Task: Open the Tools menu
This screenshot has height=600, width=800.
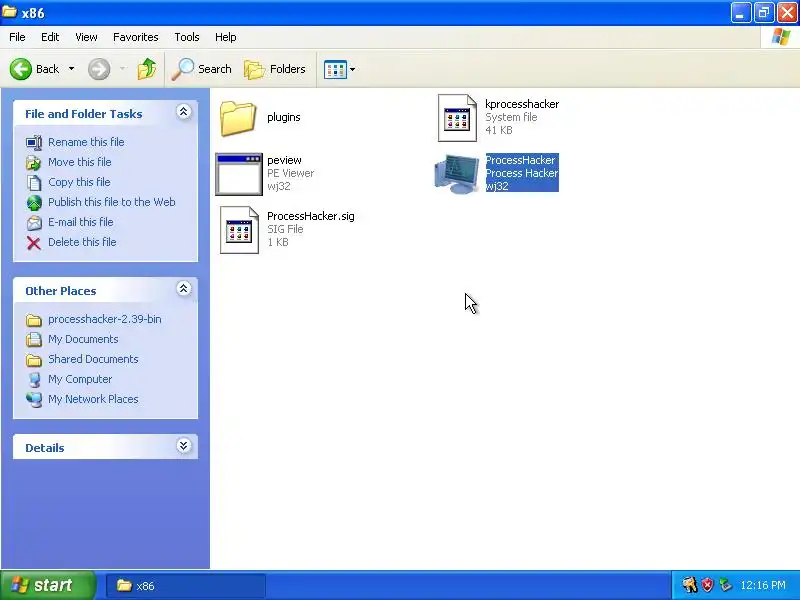Action: 187,37
